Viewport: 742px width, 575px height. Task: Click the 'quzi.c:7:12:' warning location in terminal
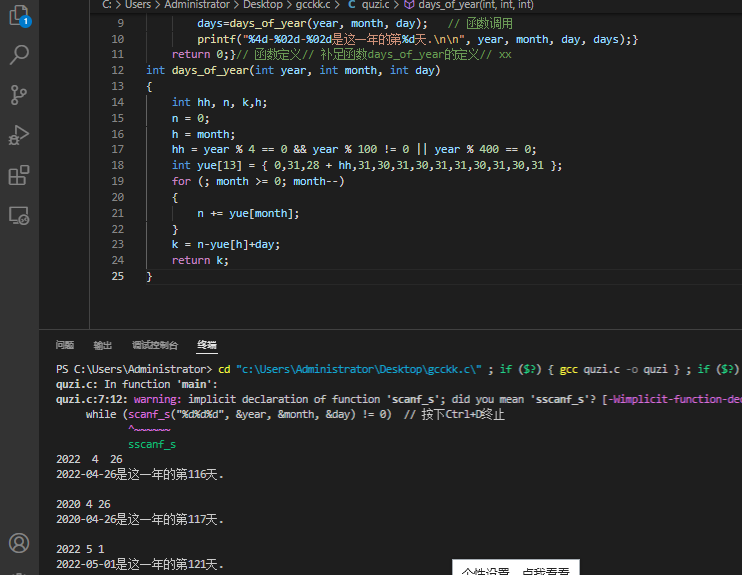point(92,399)
